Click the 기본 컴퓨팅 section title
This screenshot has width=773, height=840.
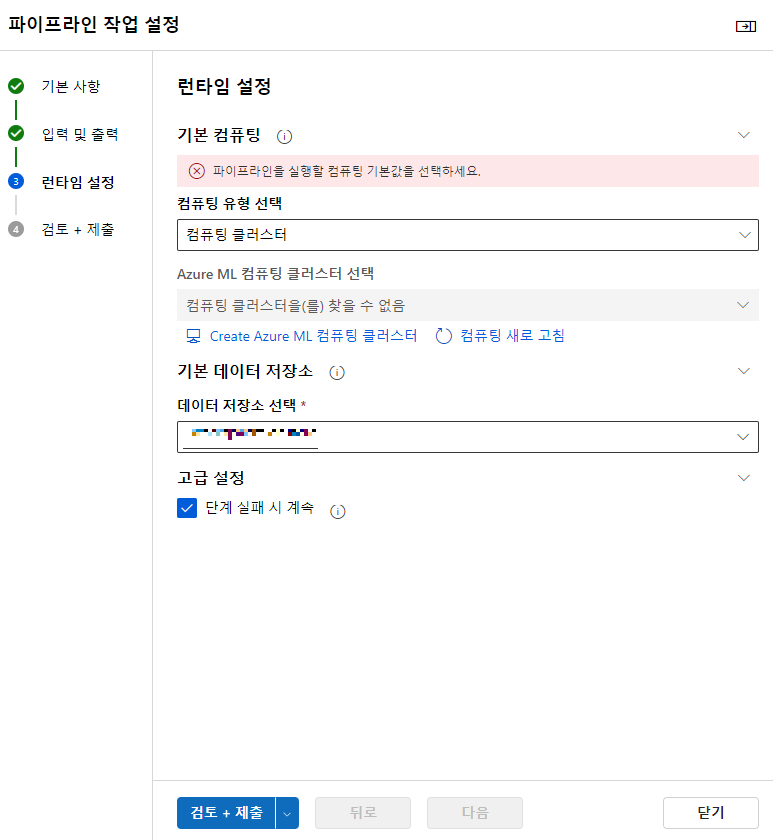[x=219, y=135]
